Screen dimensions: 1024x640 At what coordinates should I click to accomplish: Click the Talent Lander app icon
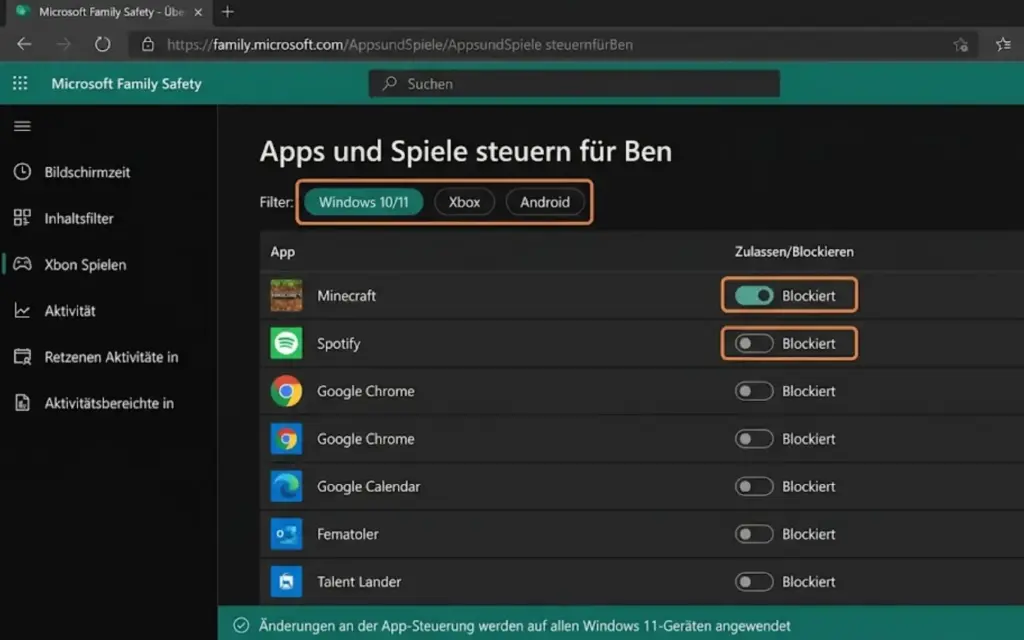pos(286,581)
